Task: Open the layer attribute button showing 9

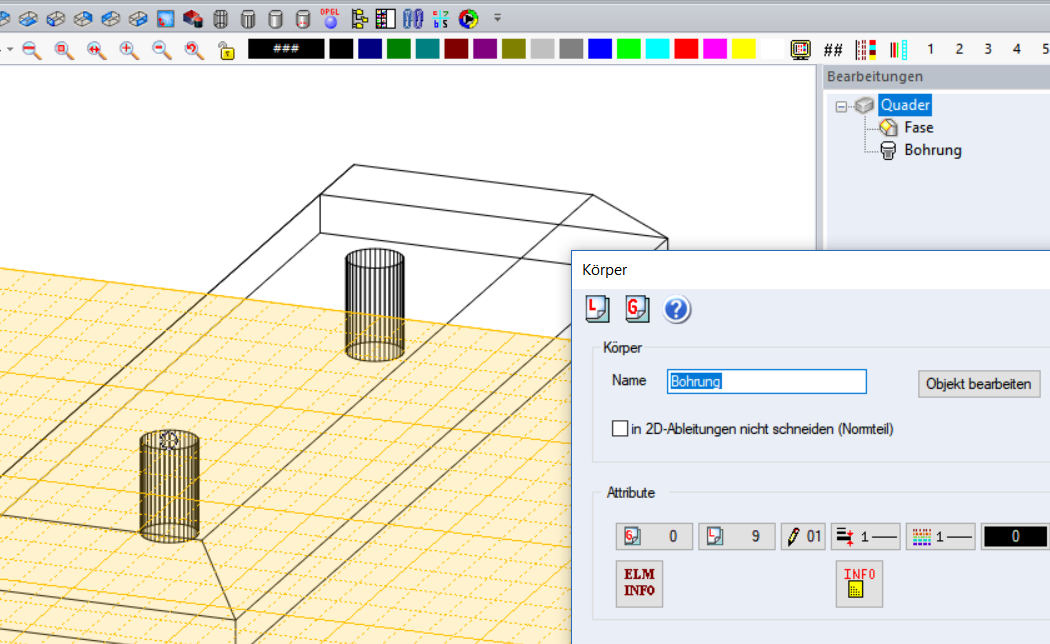Action: coord(737,537)
